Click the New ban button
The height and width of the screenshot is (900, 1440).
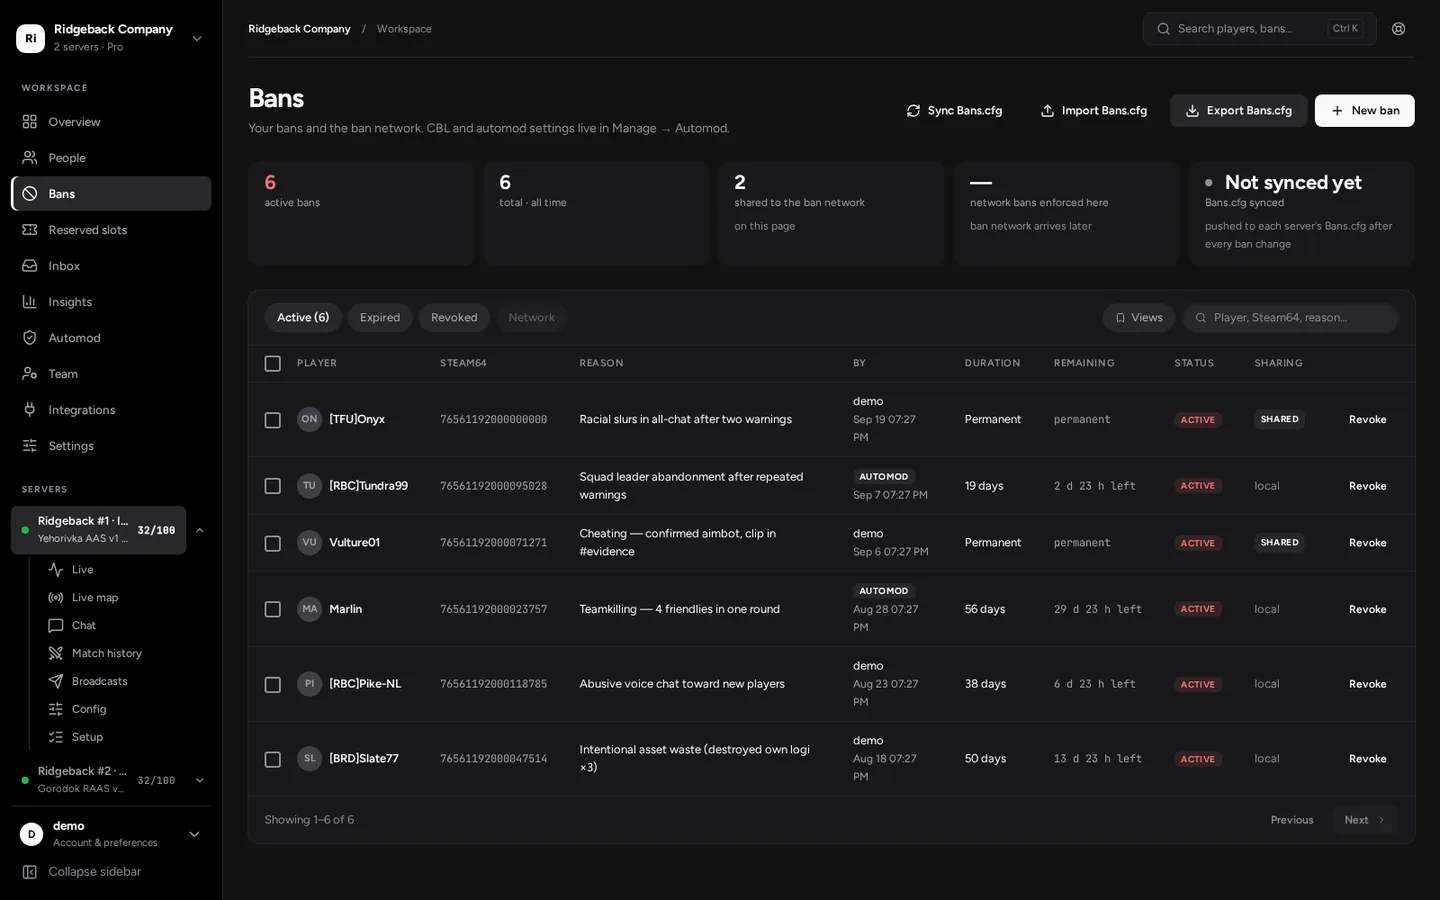[x=1364, y=111]
